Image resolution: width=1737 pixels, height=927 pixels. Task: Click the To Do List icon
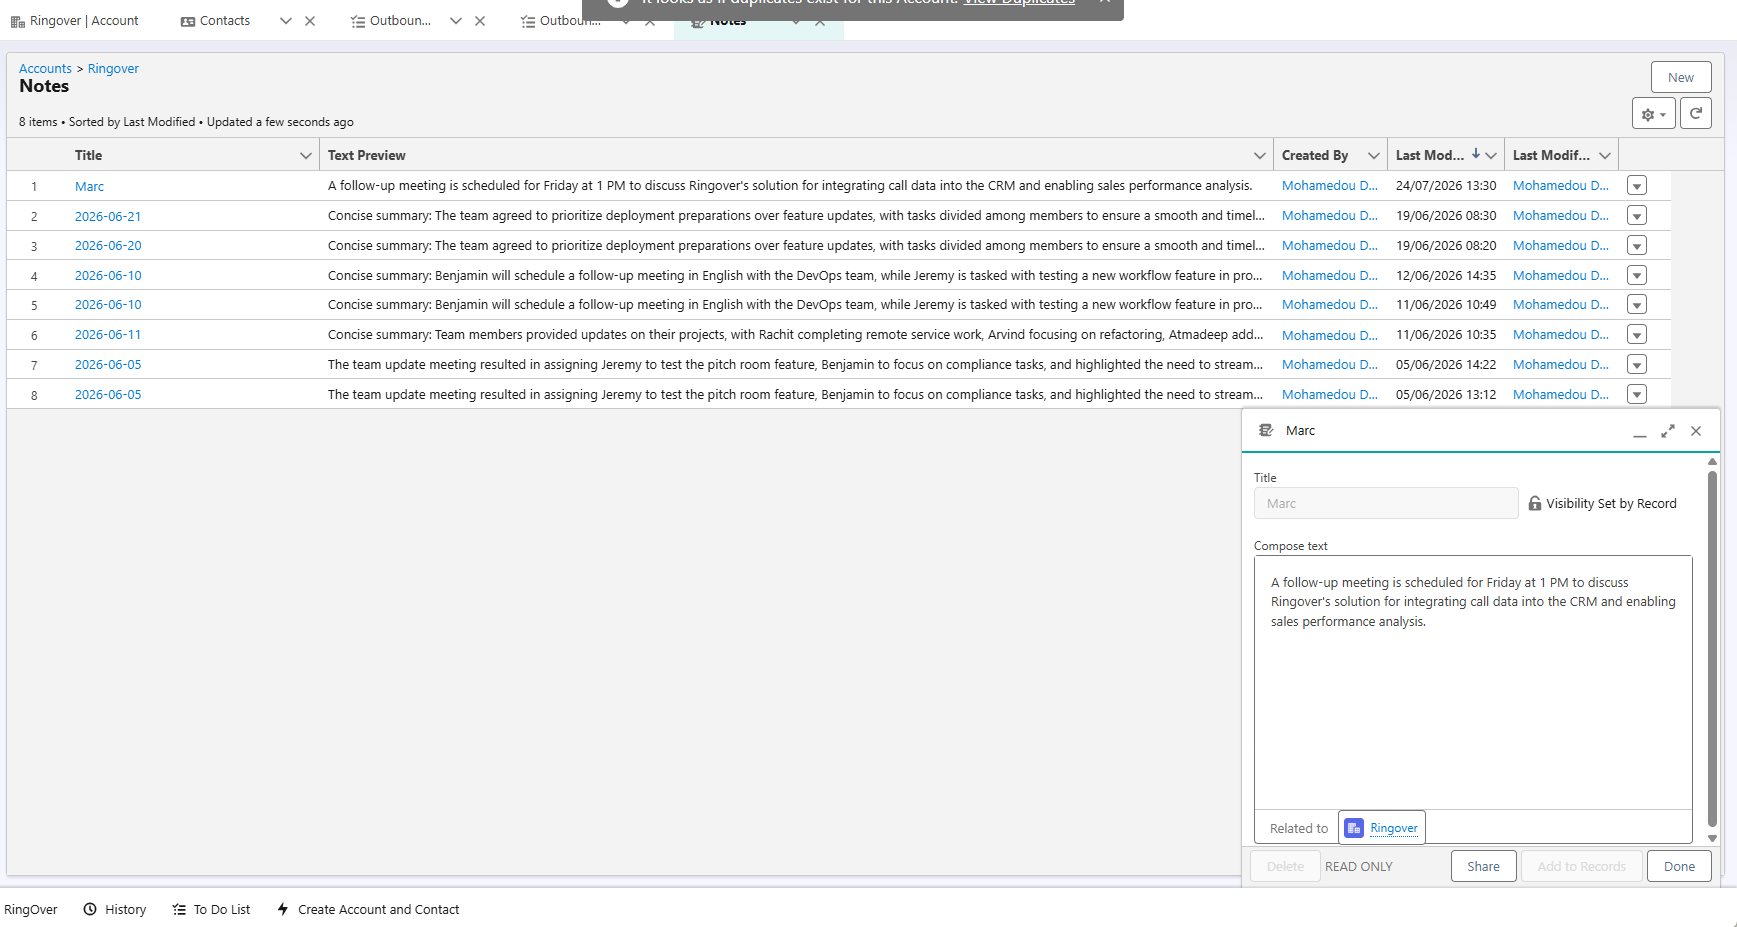(x=179, y=909)
